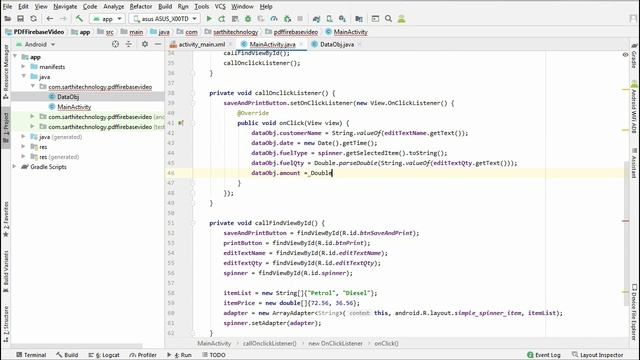The width and height of the screenshot is (640, 360).
Task: Open the Build Variants side panel
Action: (x=6, y=271)
